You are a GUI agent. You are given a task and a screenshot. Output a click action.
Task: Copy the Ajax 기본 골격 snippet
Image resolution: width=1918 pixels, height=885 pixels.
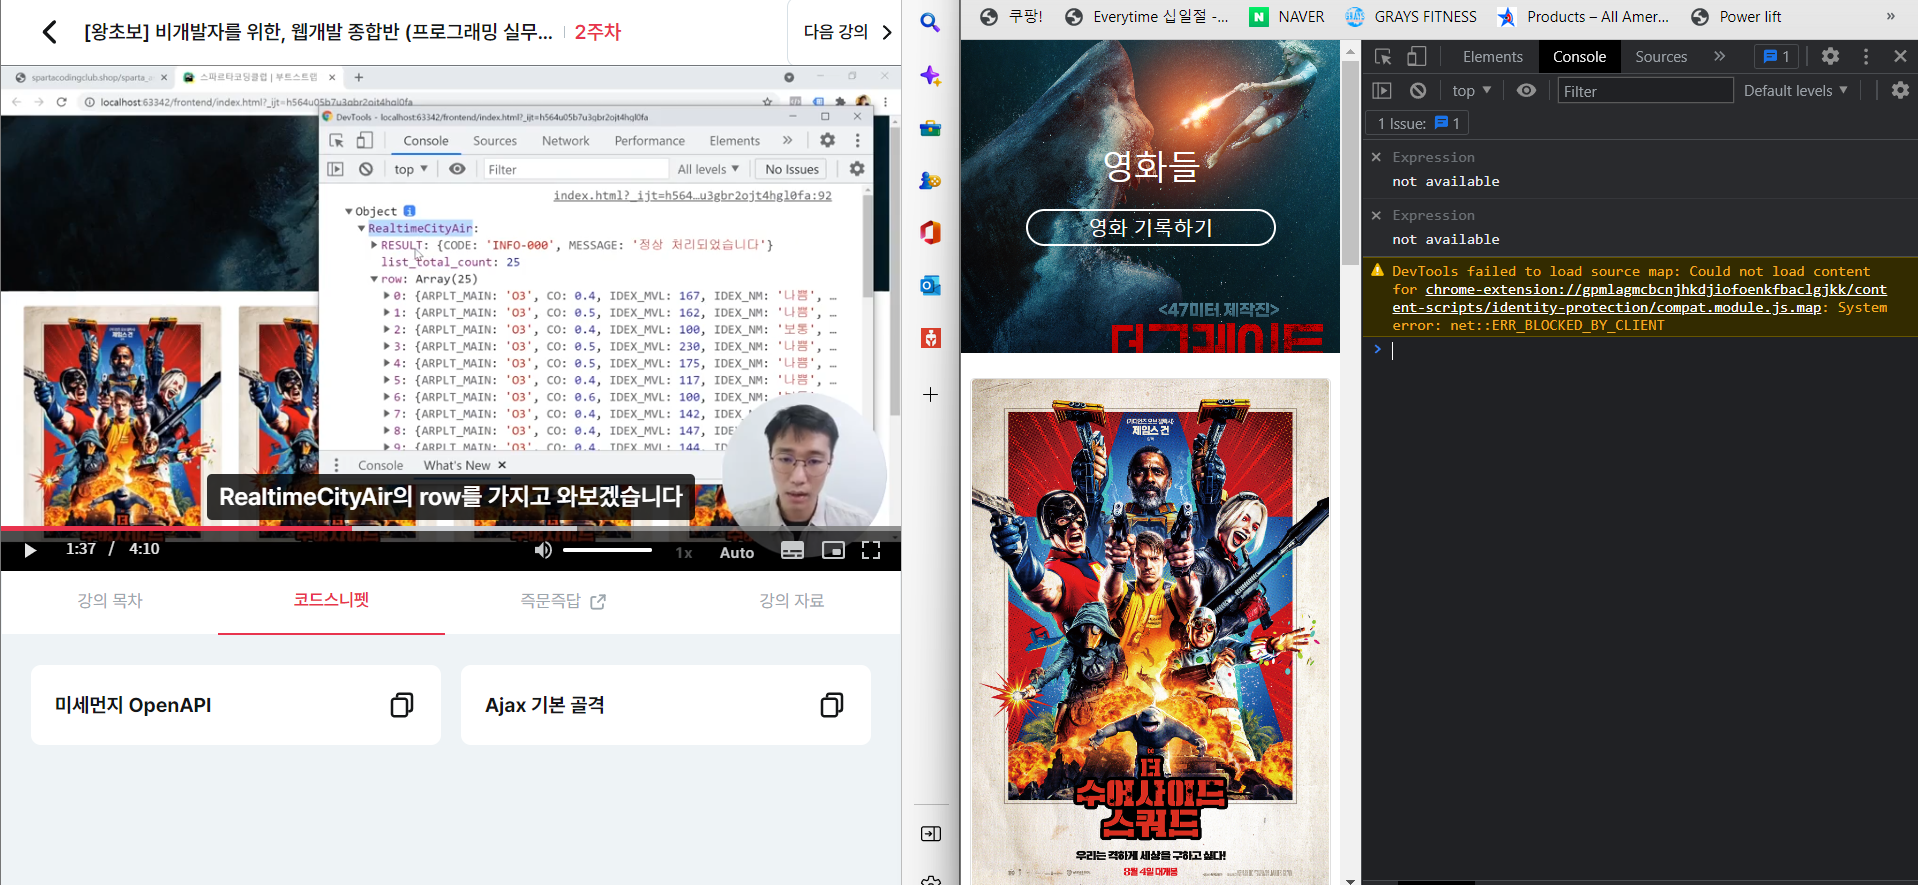pyautogui.click(x=832, y=705)
